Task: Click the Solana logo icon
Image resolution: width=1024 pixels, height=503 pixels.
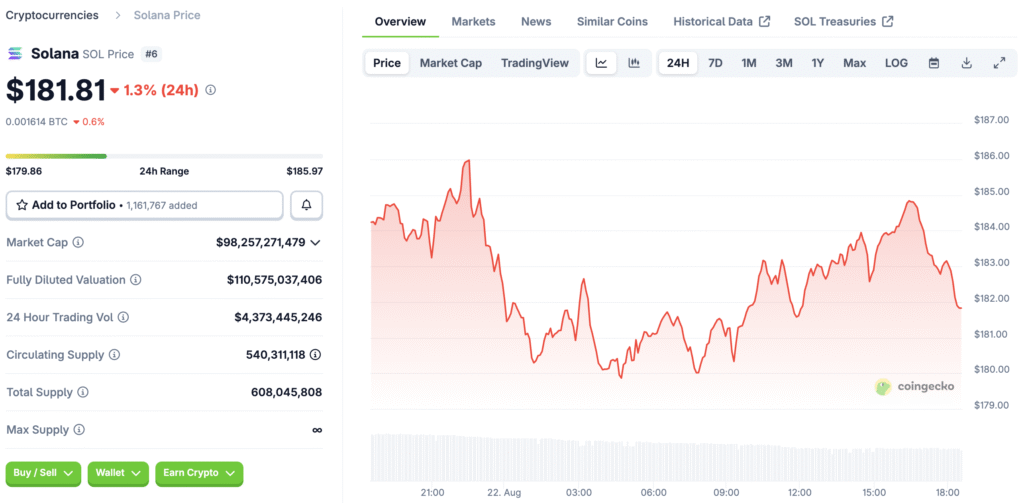Action: pyautogui.click(x=14, y=54)
